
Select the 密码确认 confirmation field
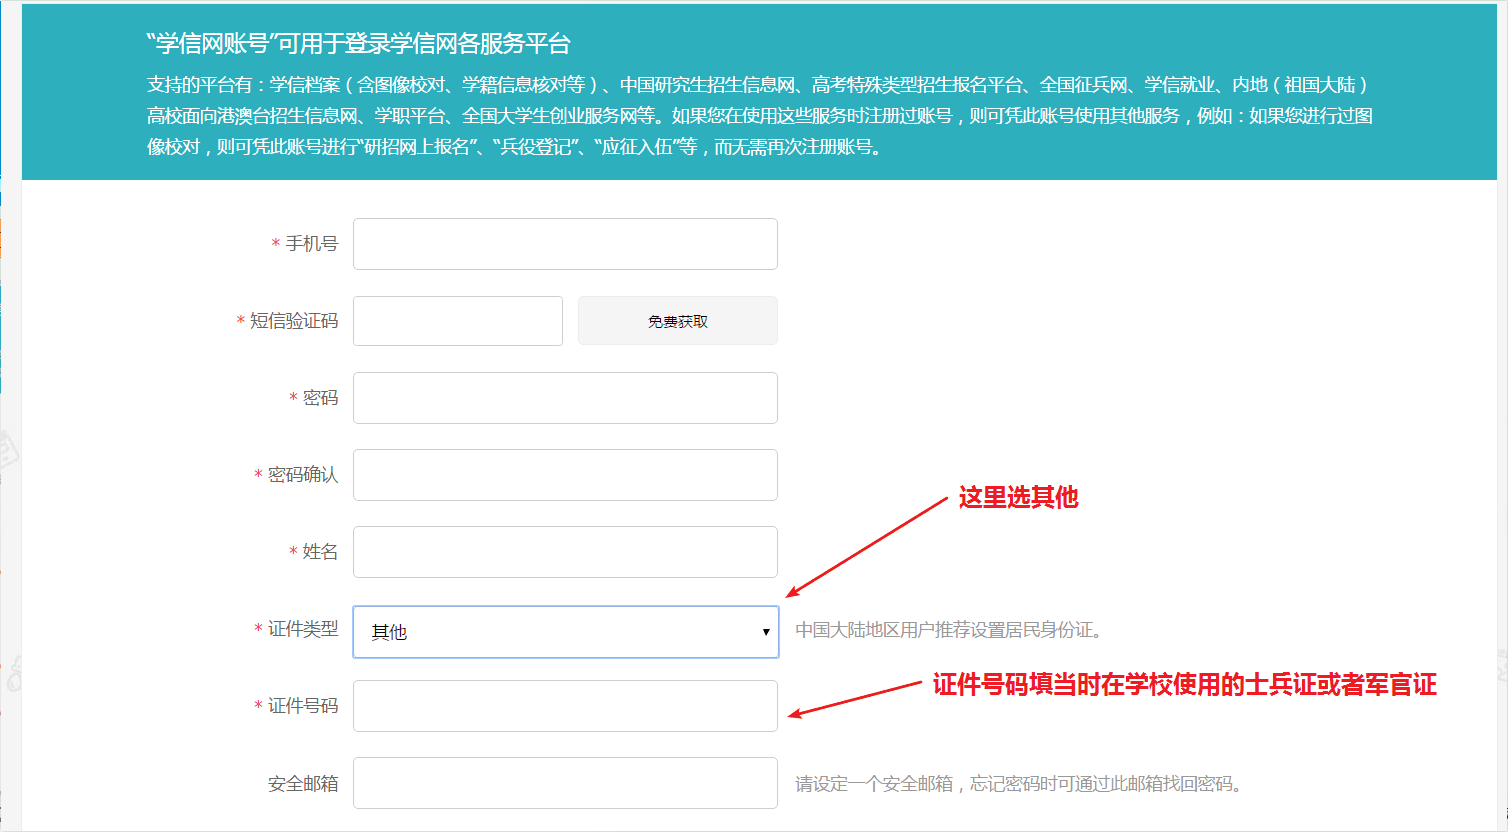565,475
